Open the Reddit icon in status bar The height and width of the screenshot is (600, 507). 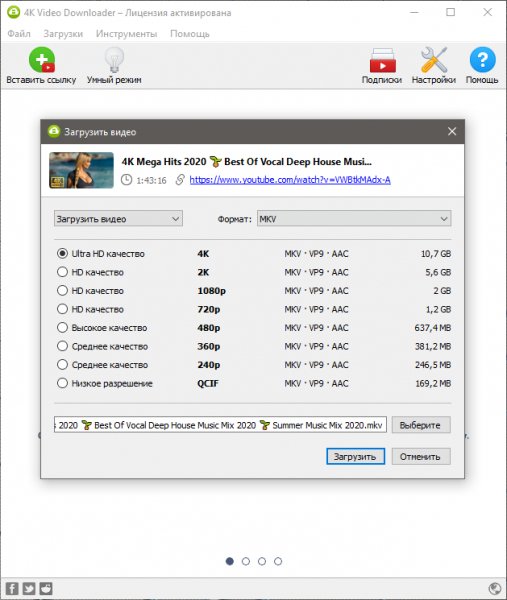[x=46, y=589]
